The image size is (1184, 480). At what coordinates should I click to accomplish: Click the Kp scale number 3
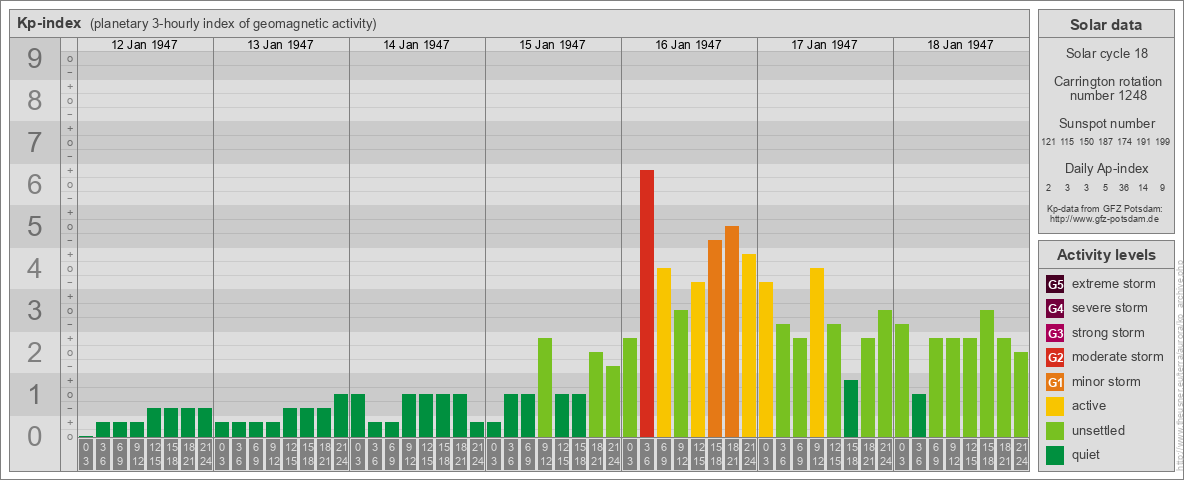click(35, 310)
